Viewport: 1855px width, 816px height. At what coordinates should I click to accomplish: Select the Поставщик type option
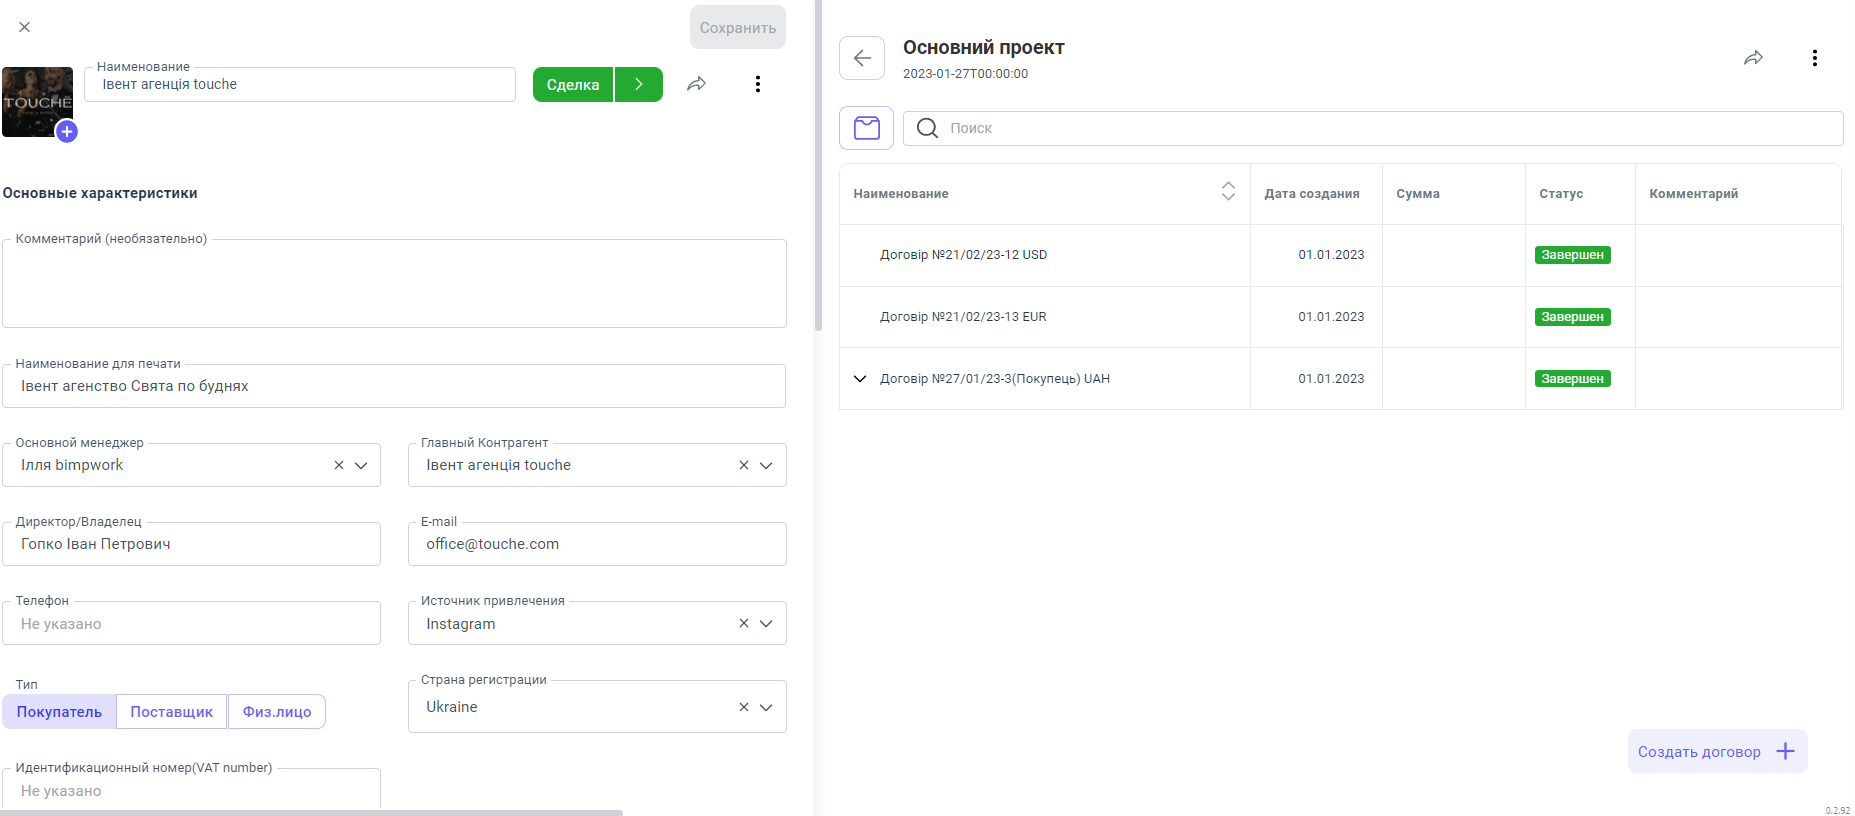171,712
